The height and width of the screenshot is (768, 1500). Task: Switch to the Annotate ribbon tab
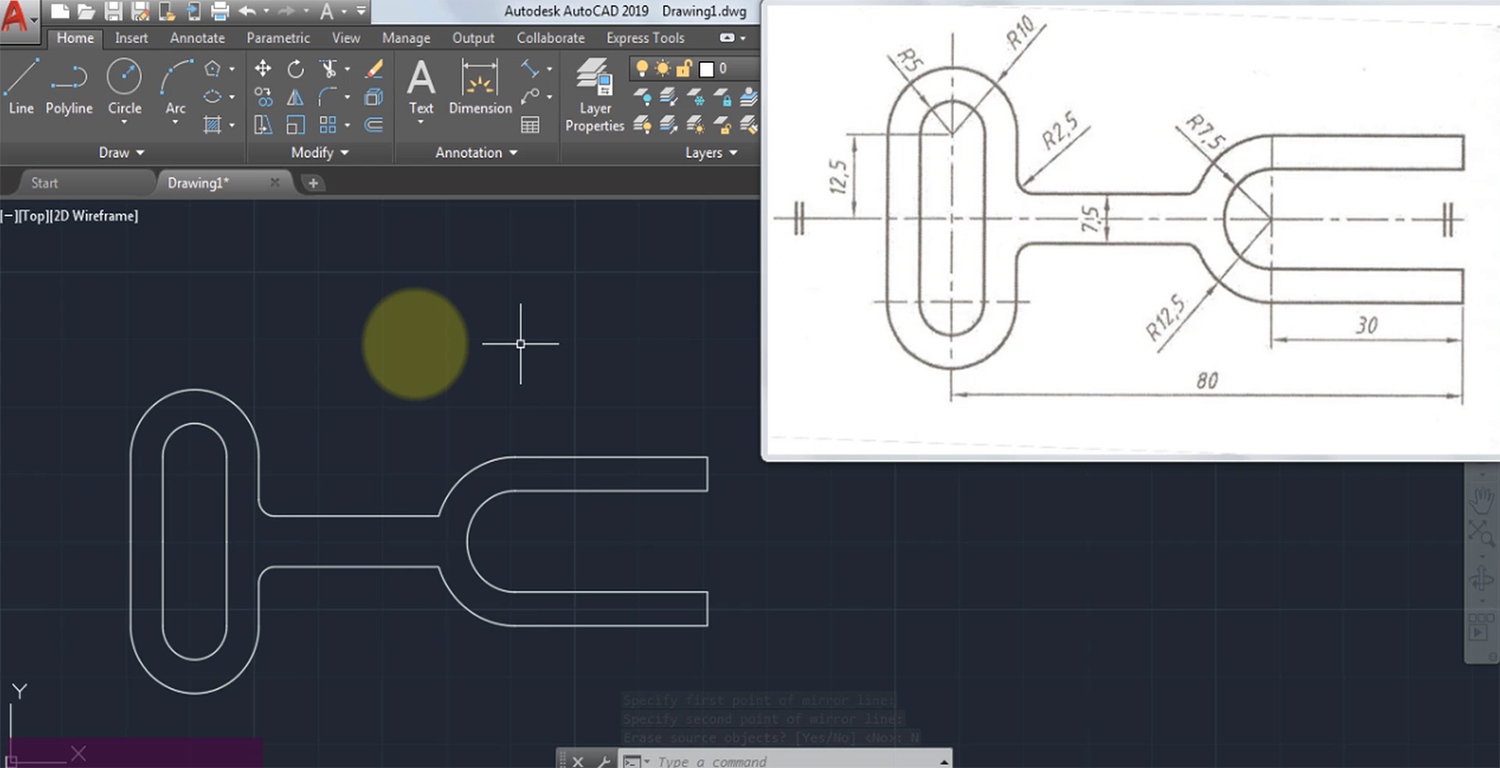pos(197,38)
